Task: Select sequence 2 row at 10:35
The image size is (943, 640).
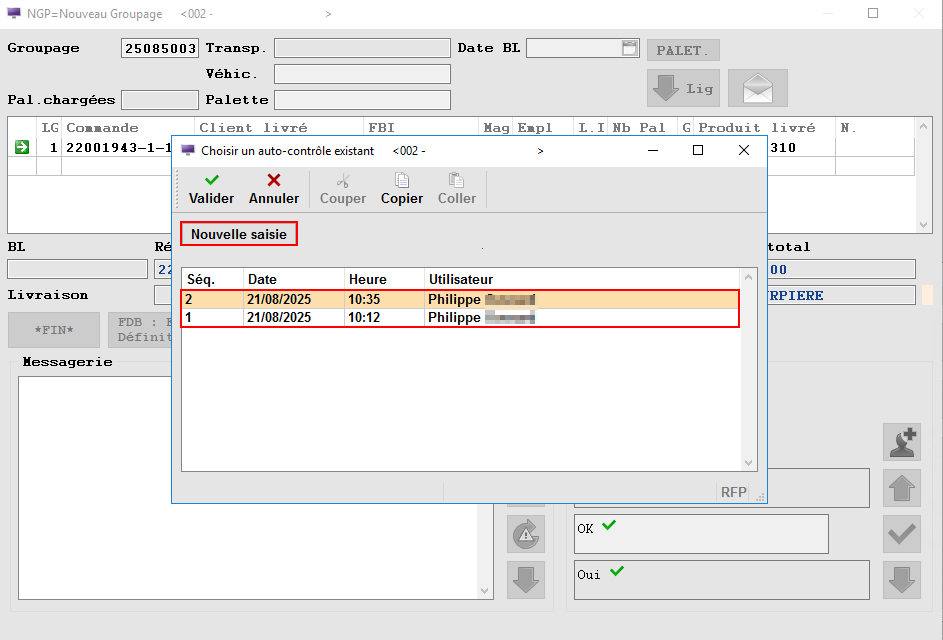Action: [x=460, y=299]
